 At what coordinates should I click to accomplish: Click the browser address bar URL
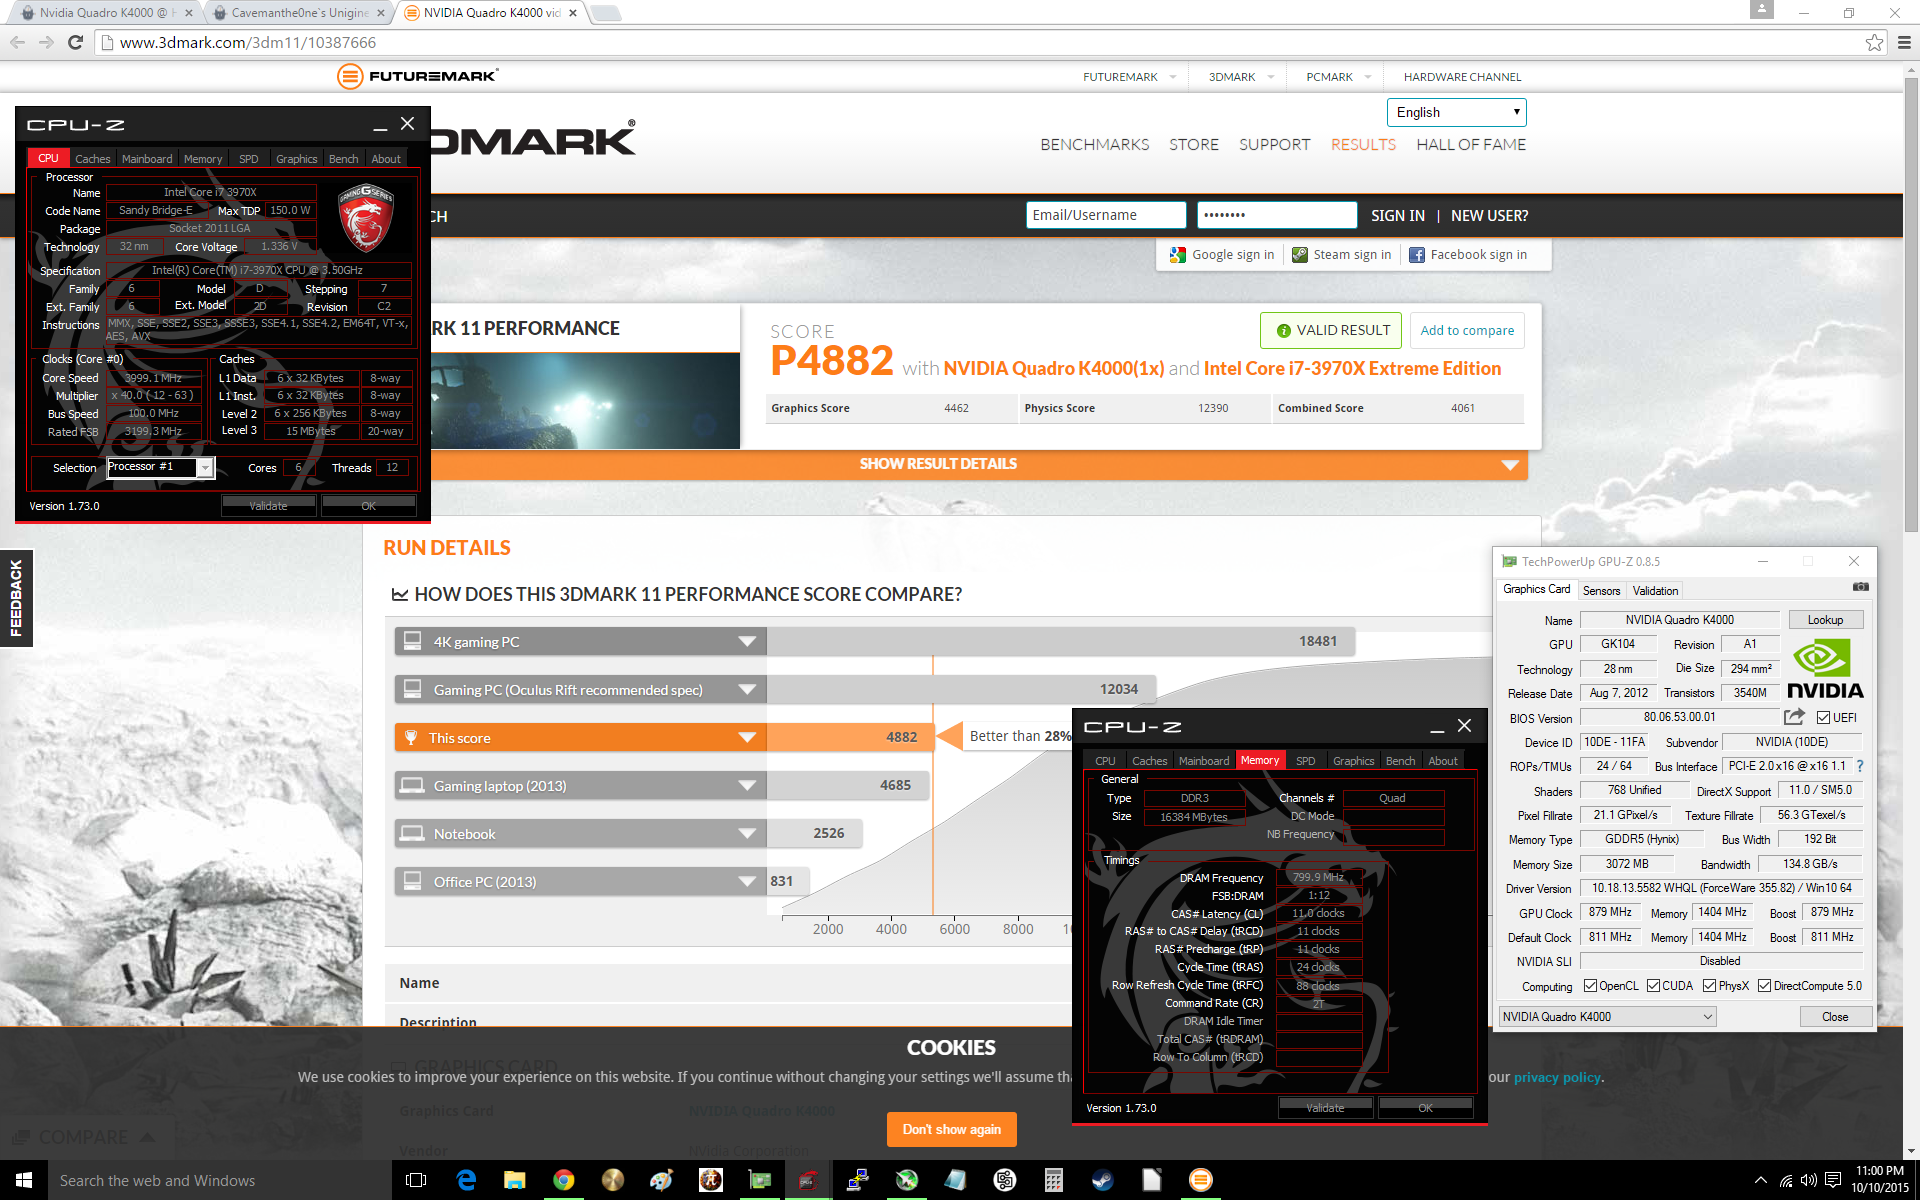pos(248,43)
